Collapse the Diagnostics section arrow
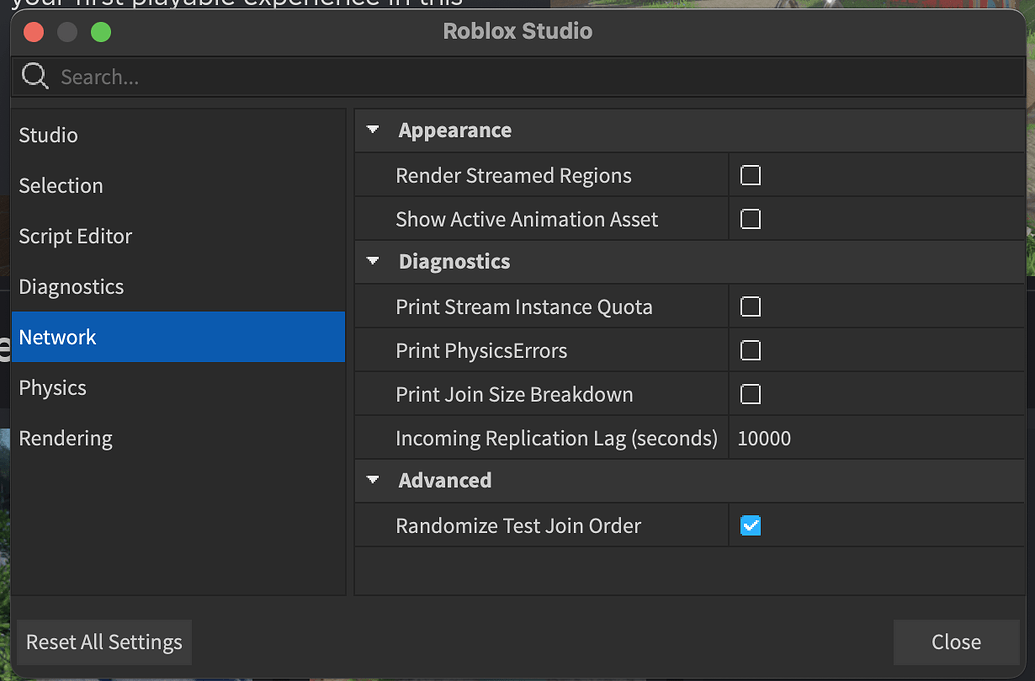This screenshot has width=1035, height=681. [x=373, y=261]
